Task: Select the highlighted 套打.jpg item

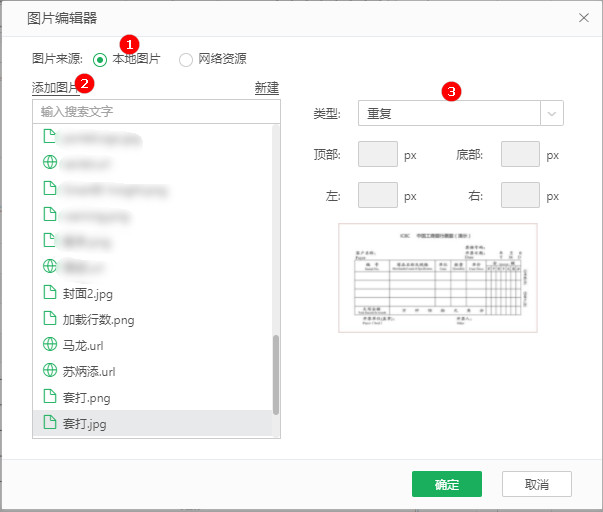Action: (x=152, y=423)
